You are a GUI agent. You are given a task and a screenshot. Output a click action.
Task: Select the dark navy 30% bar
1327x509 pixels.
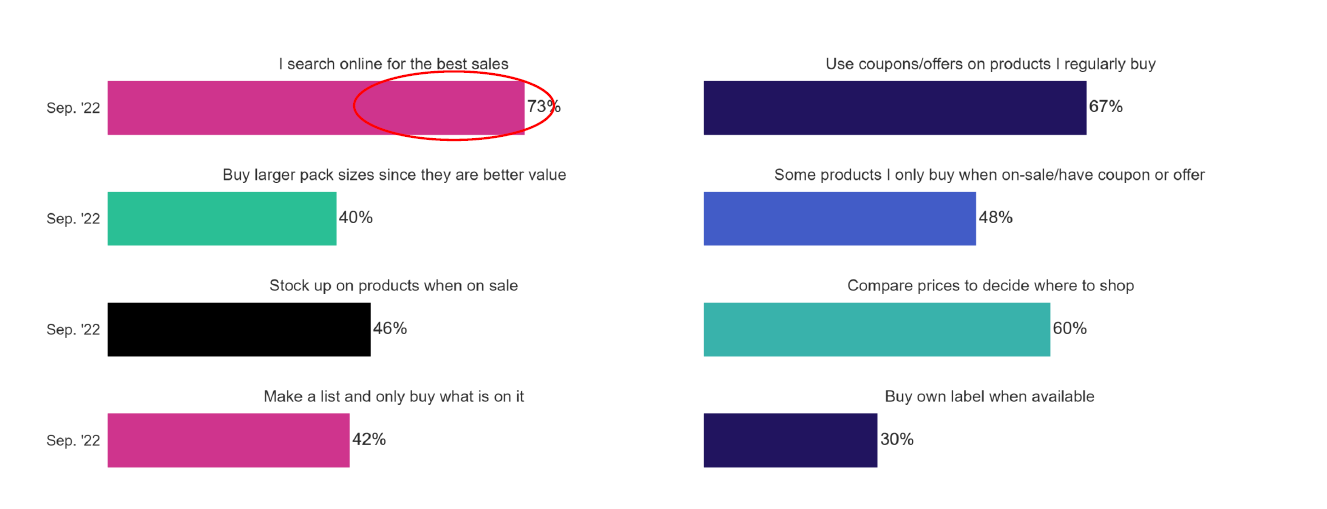pos(790,440)
